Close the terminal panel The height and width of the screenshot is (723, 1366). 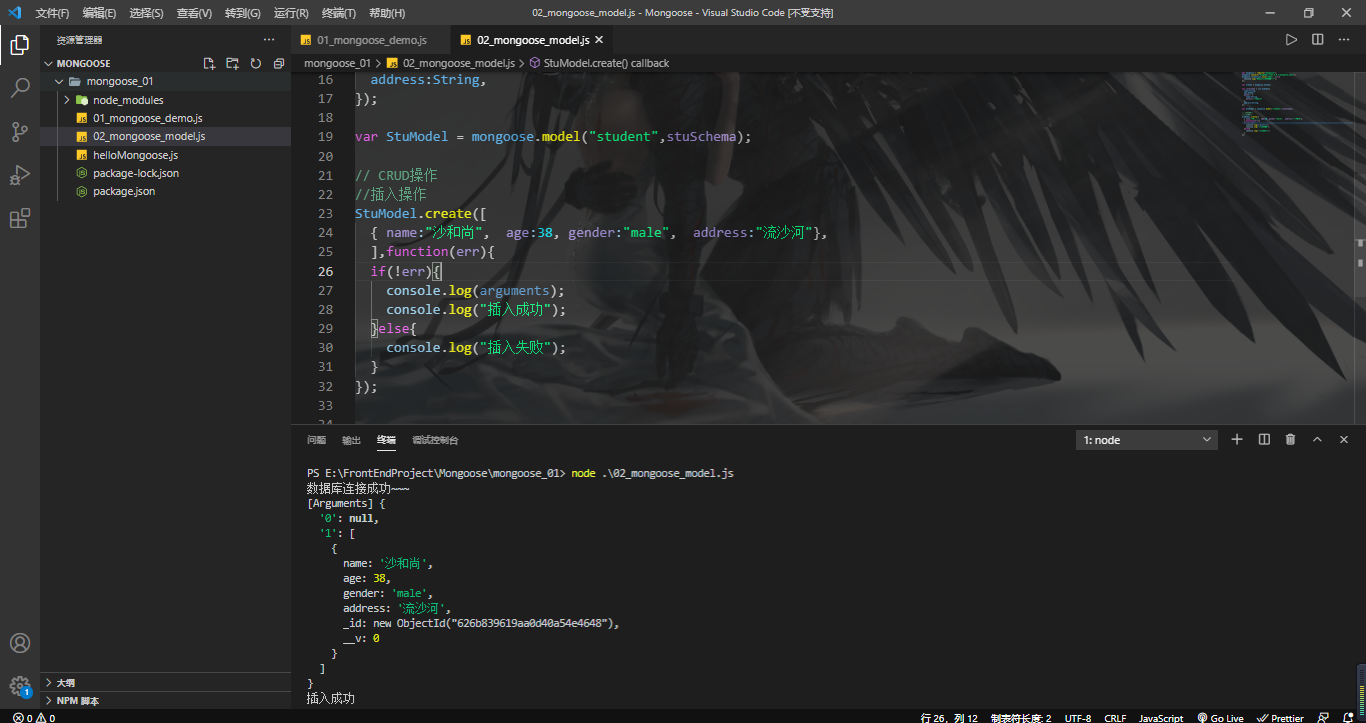click(1344, 440)
